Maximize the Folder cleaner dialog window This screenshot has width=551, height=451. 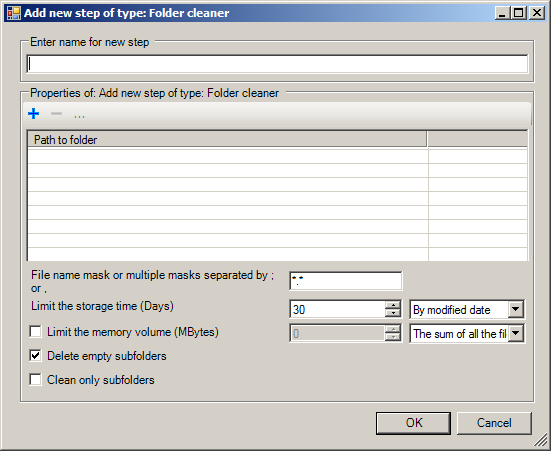[x=519, y=13]
